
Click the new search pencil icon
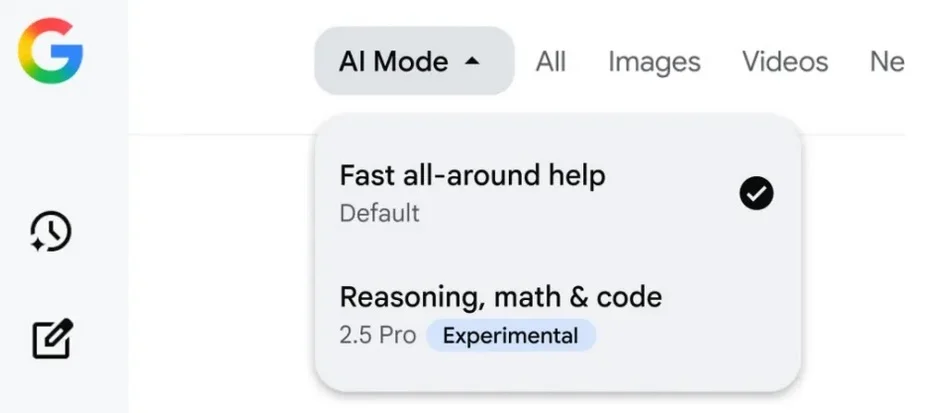point(53,340)
